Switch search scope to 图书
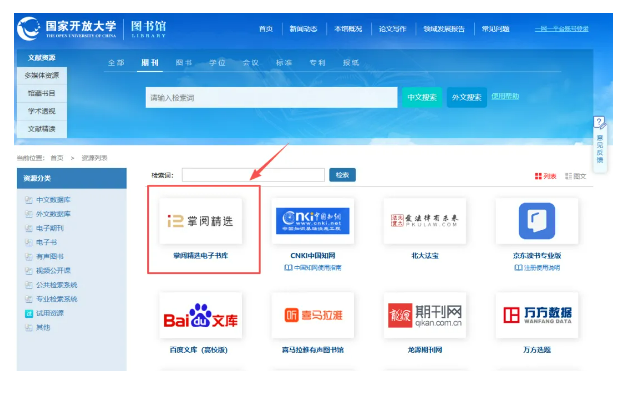 click(x=184, y=63)
